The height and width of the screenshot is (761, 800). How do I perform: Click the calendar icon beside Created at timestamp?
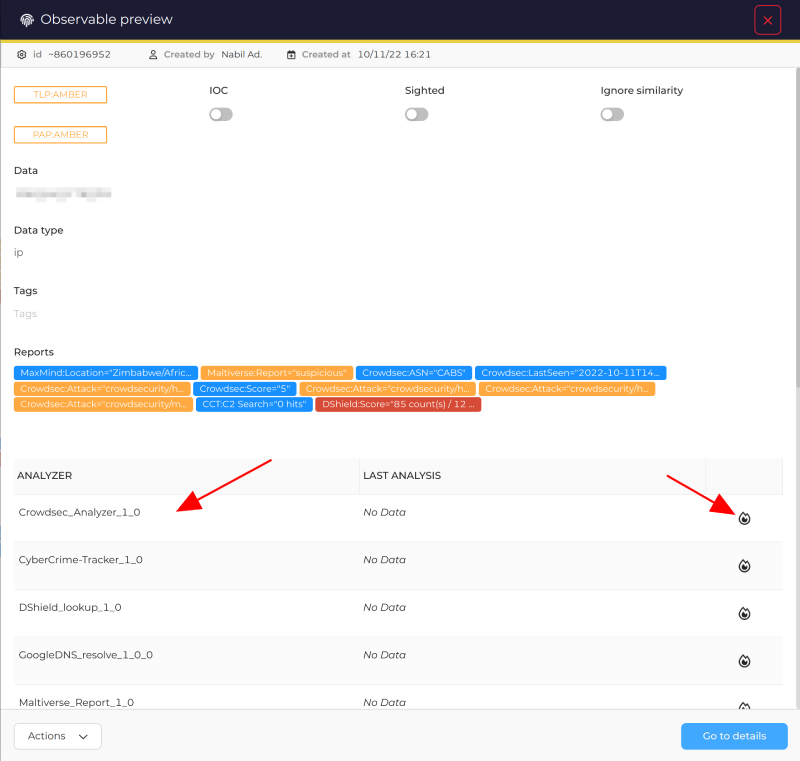[291, 54]
